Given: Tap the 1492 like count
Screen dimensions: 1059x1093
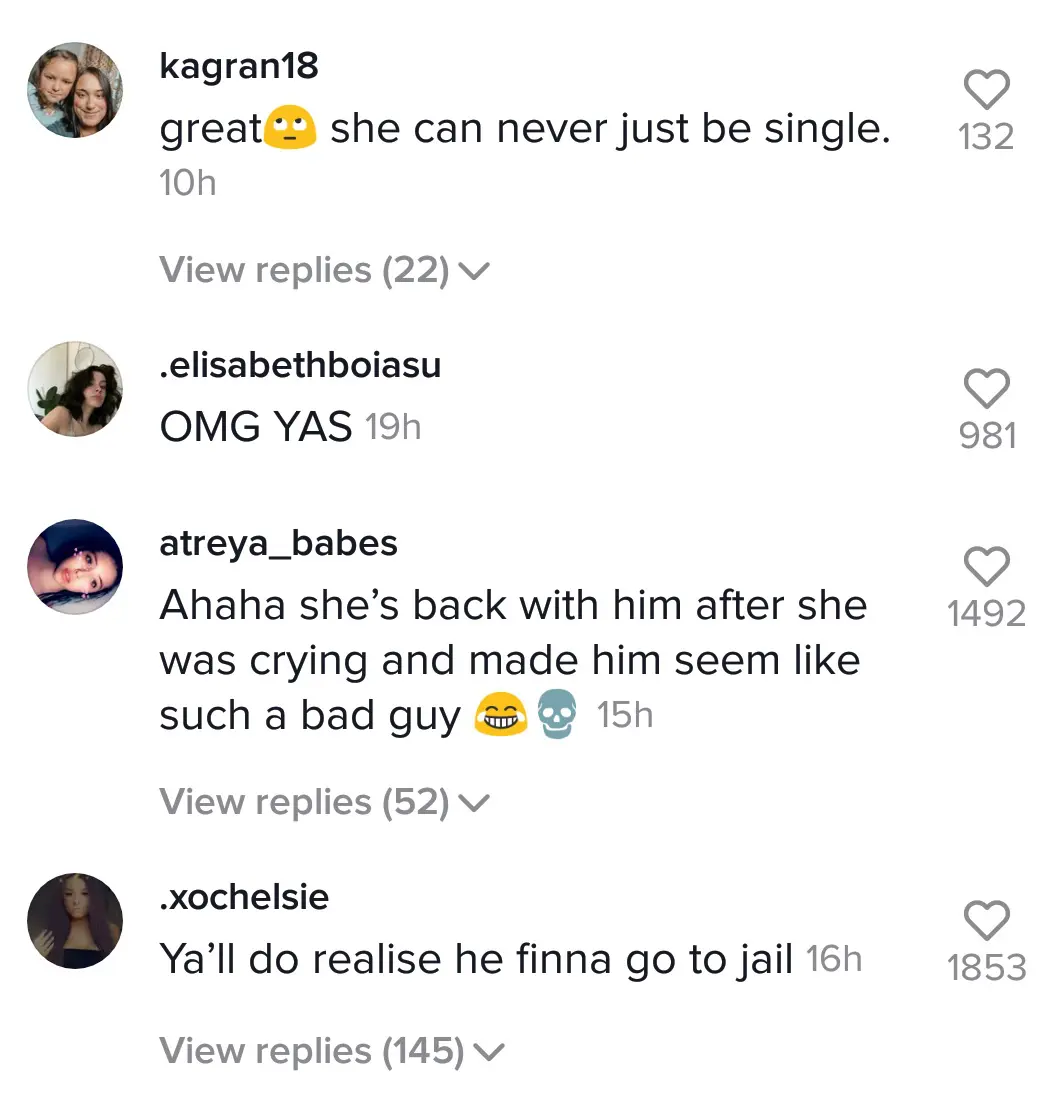Looking at the screenshot, I should 986,614.
